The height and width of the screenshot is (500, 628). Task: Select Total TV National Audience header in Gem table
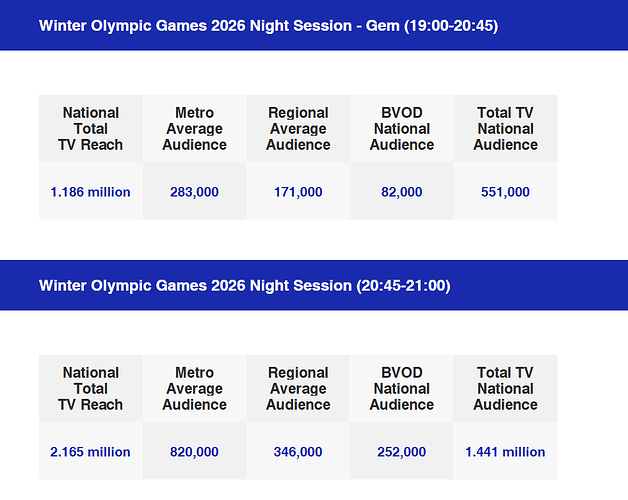pos(505,129)
